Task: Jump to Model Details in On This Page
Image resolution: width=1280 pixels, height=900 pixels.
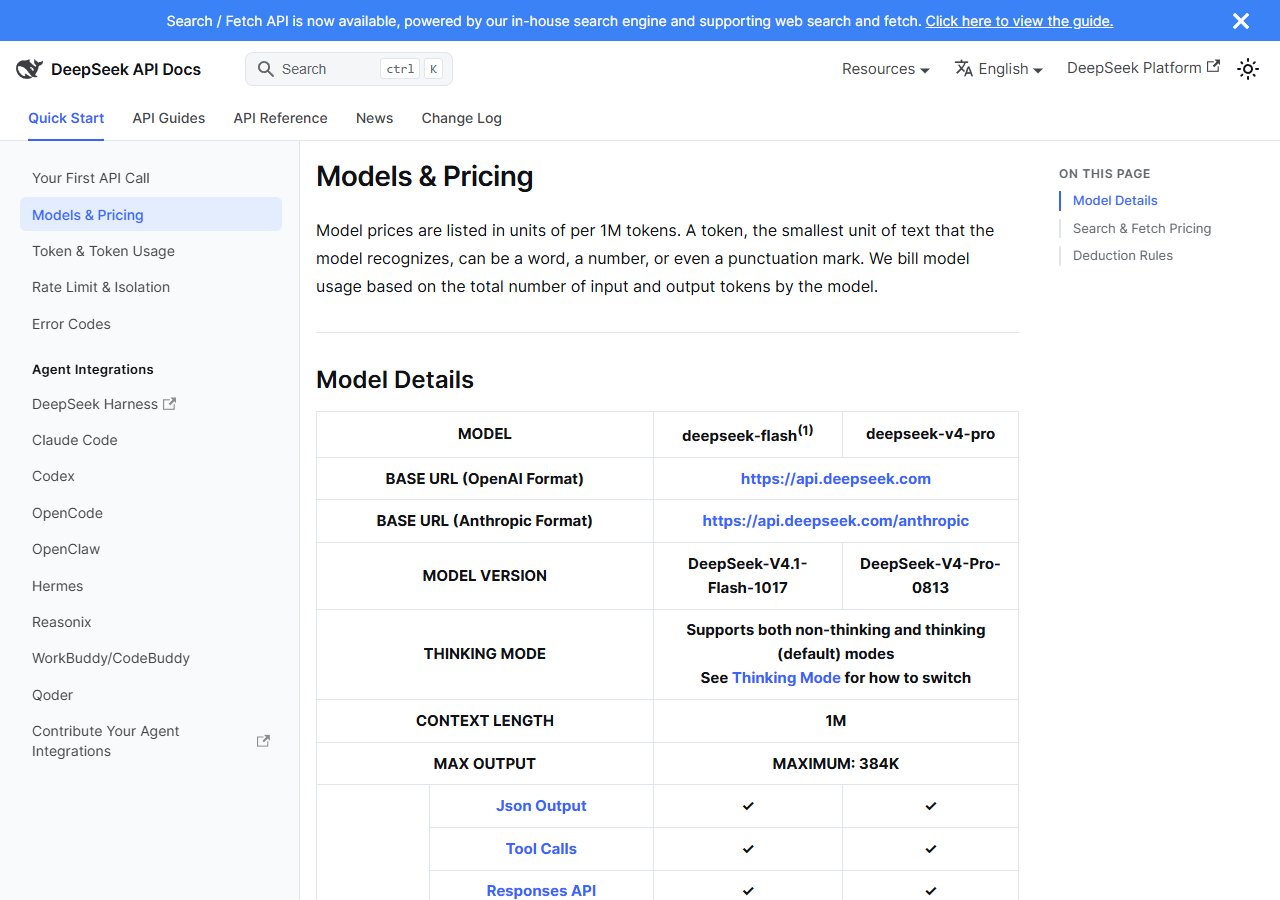Action: 1115,200
